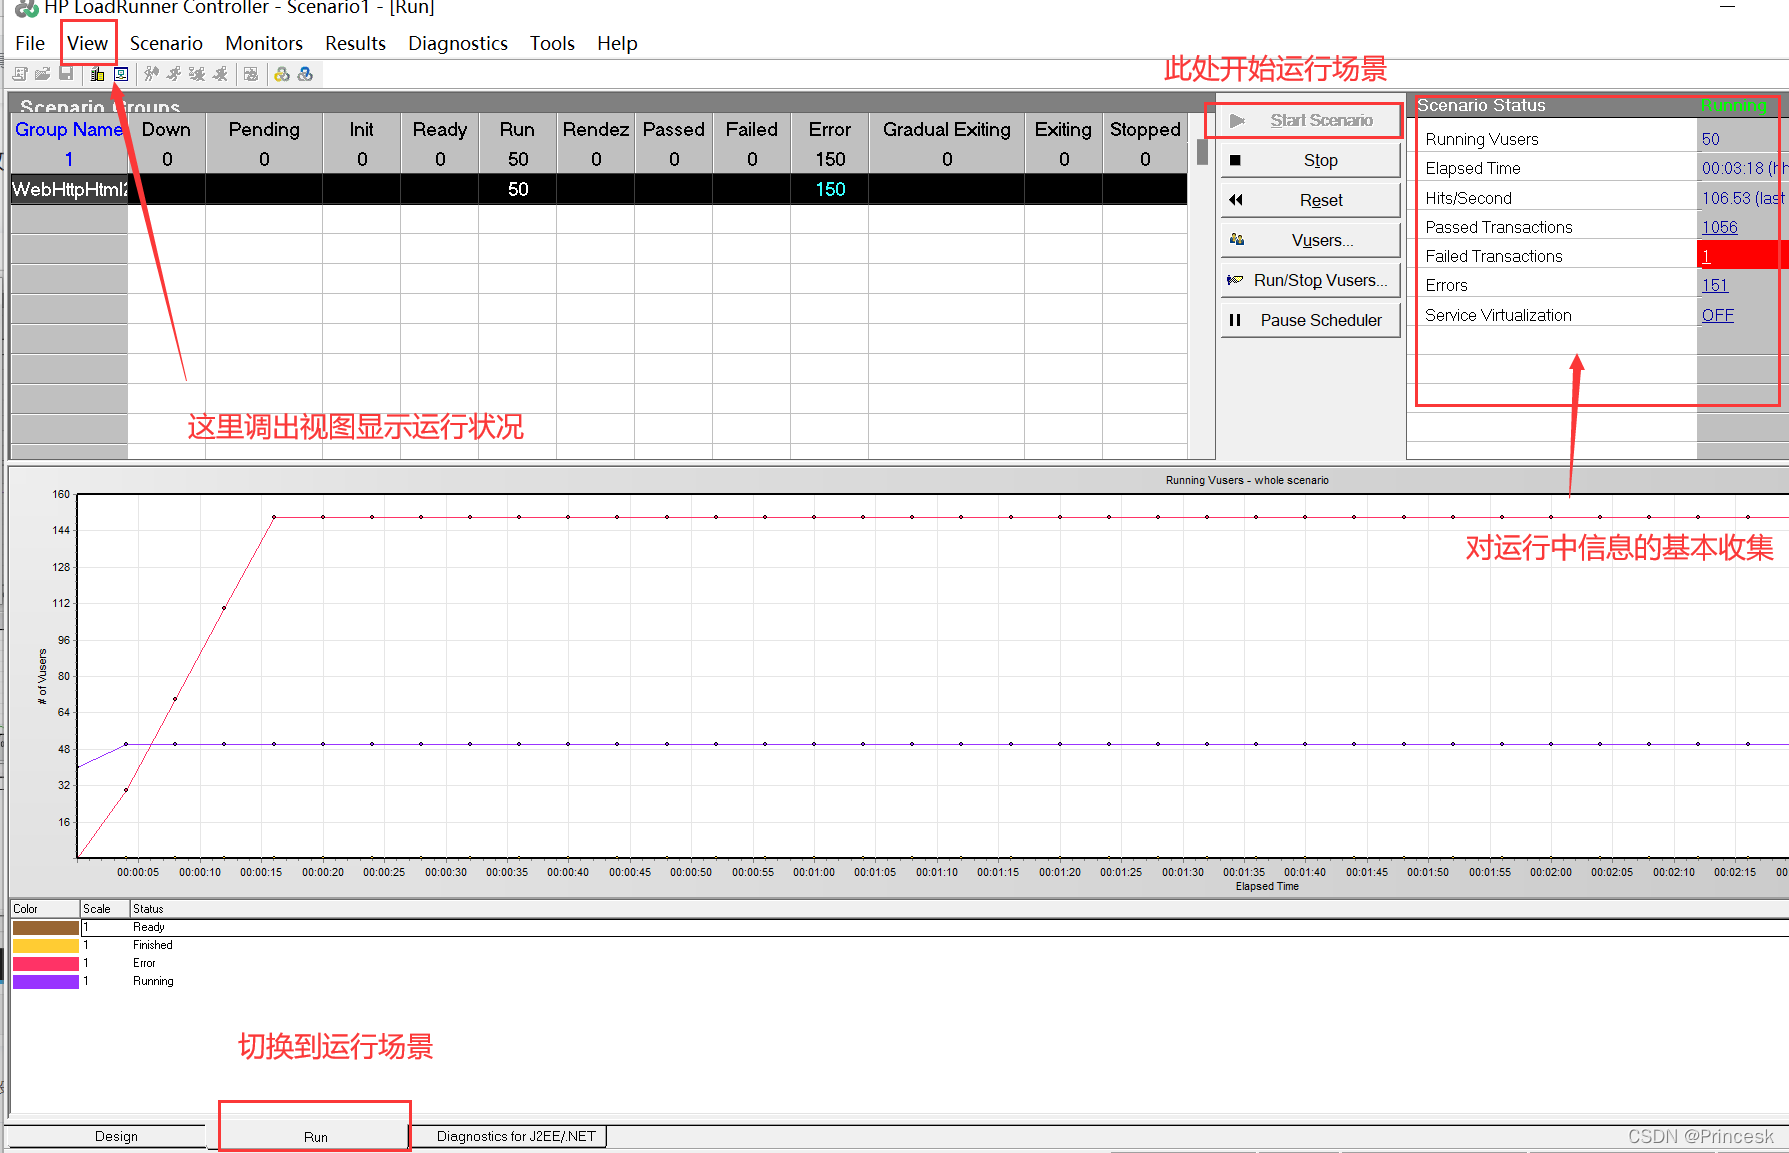Screen dimensions: 1789x1153
Task: Select the pink Error color swatch
Action: point(46,963)
